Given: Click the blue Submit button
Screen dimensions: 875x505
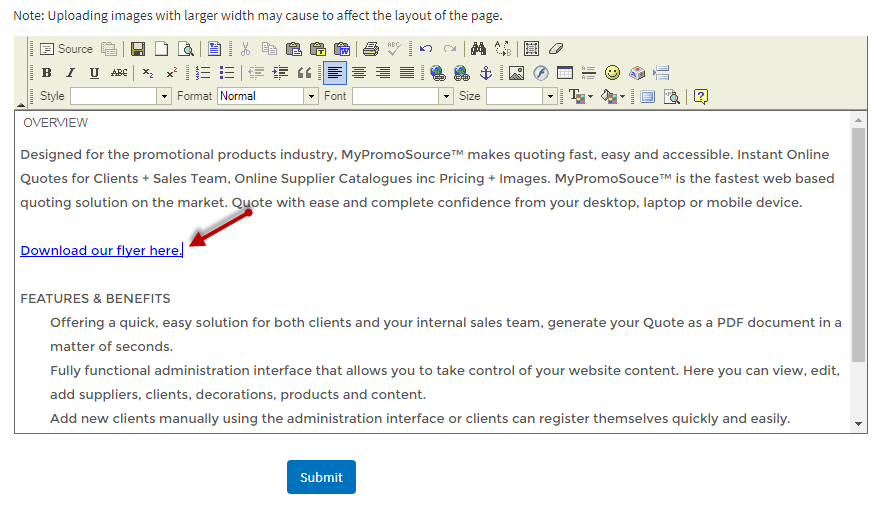Looking at the screenshot, I should [321, 477].
